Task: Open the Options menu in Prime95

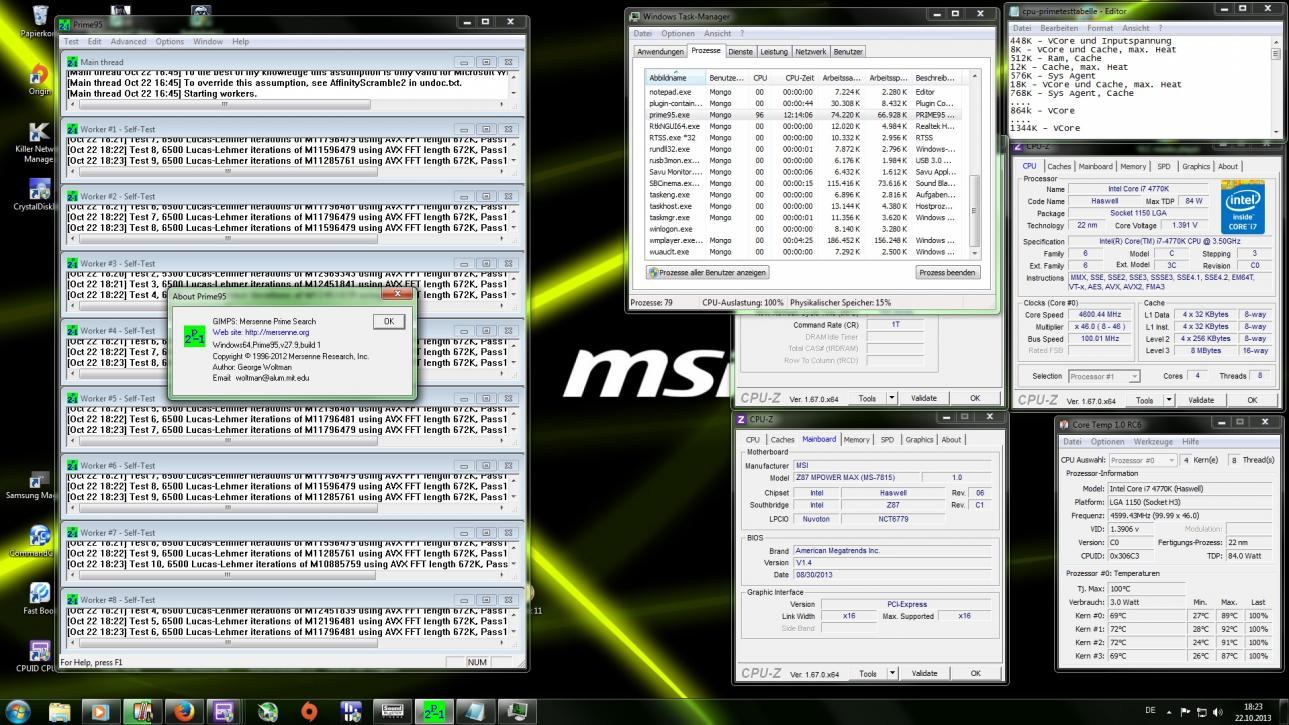Action: [169, 42]
